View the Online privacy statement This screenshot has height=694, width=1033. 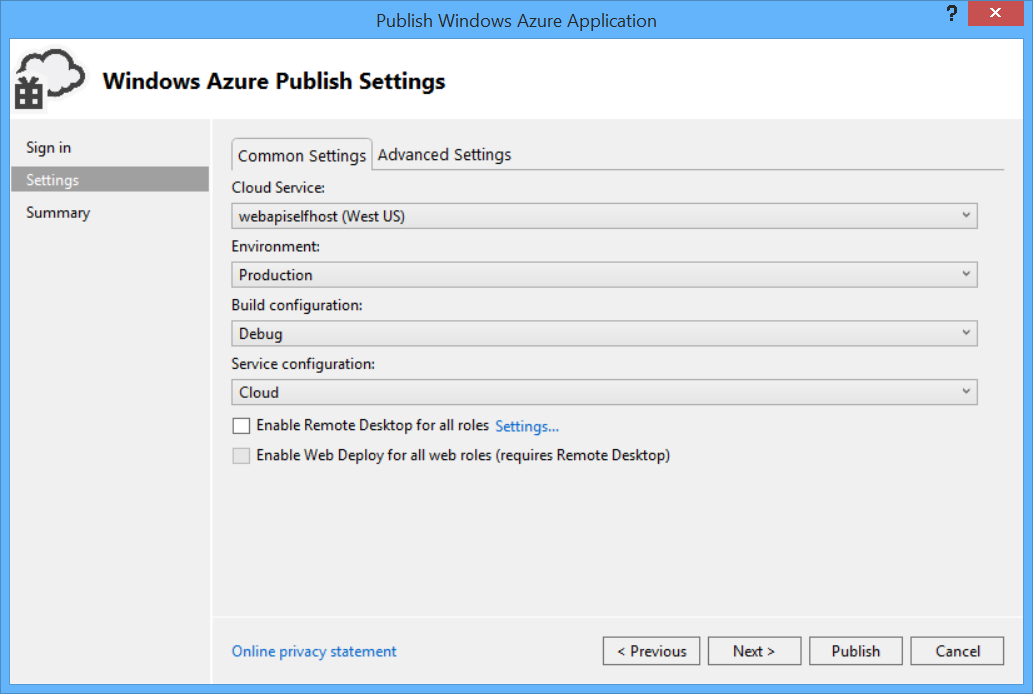click(x=313, y=651)
